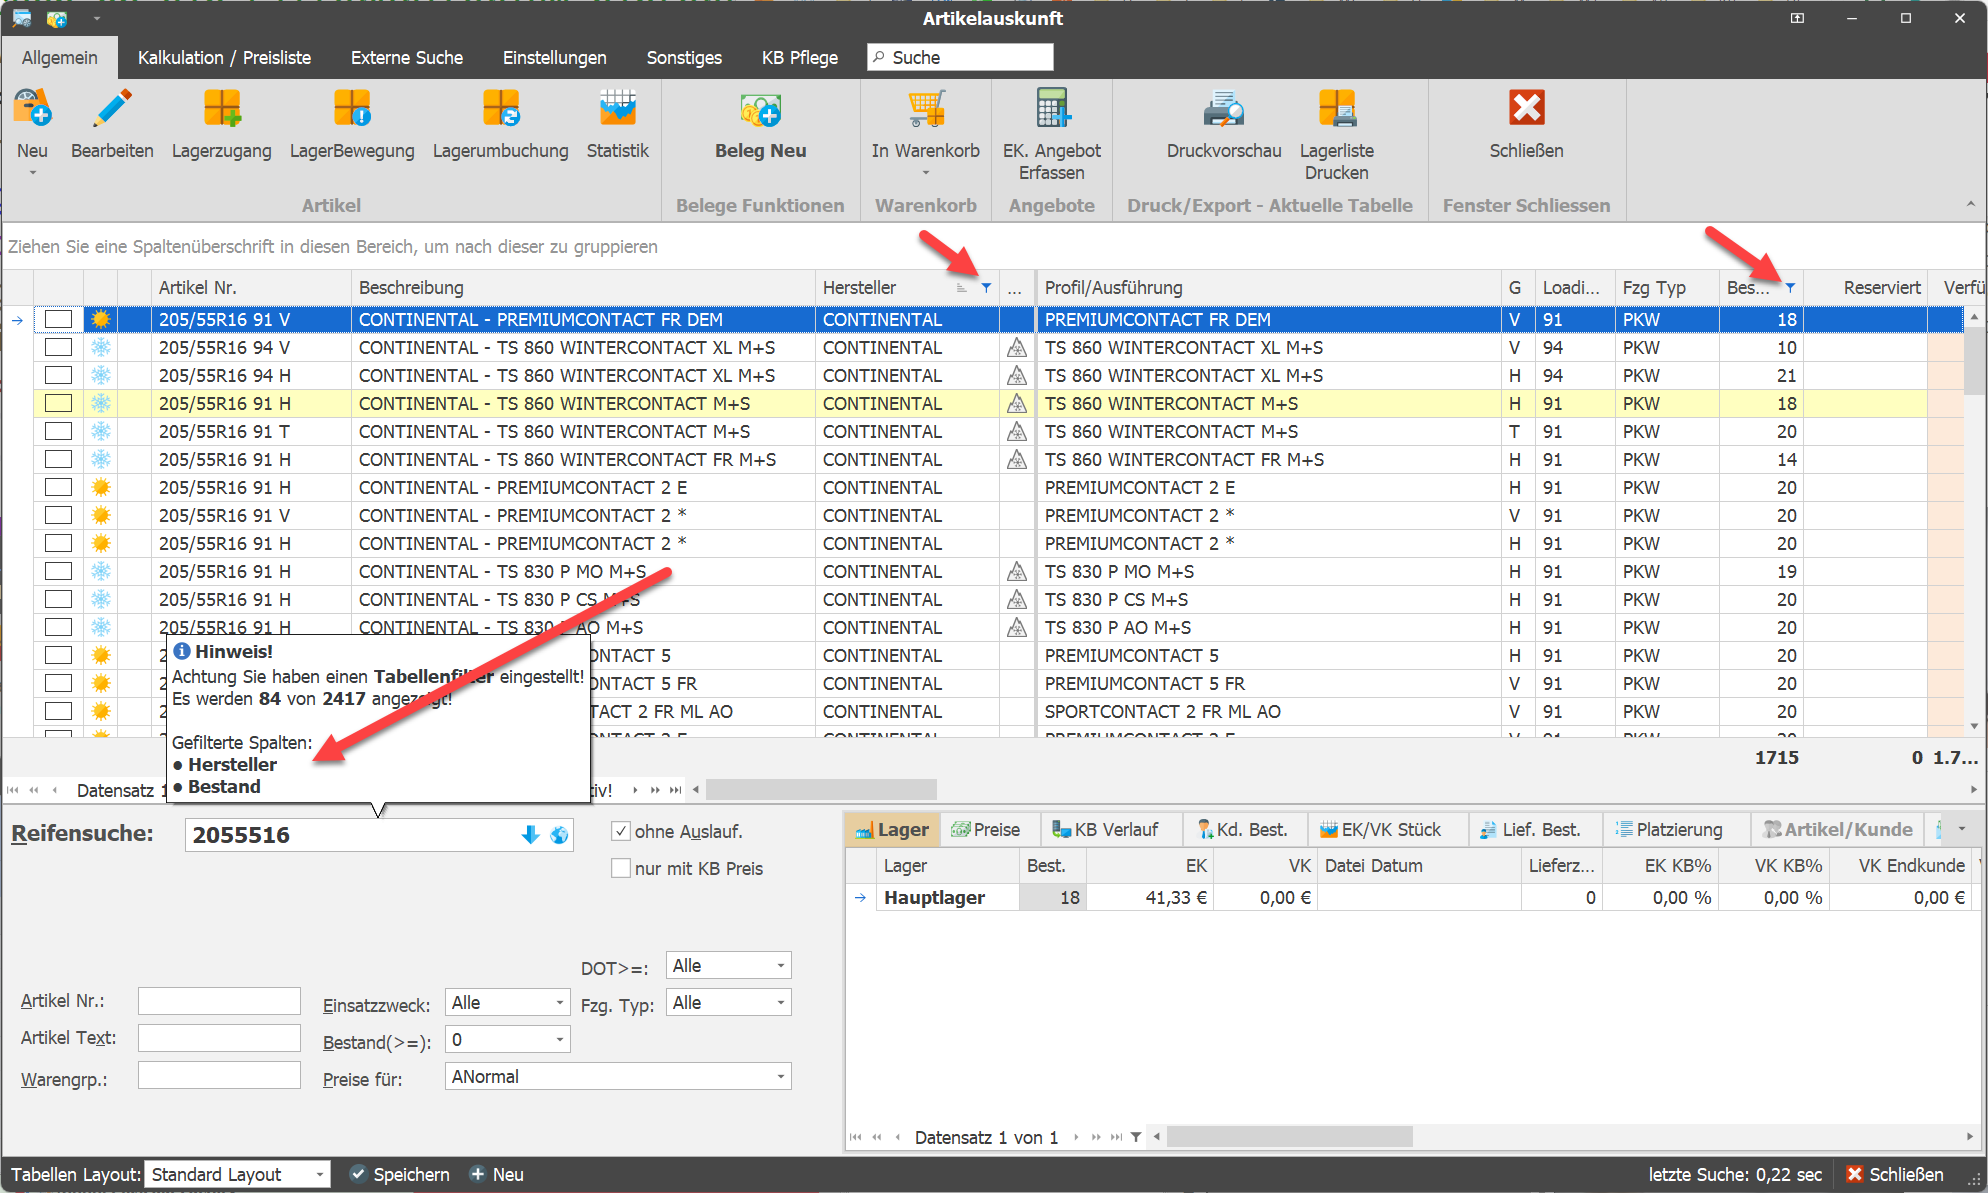Click filter funnel in Lager record navigator
The width and height of the screenshot is (1988, 1193).
coord(1136,1137)
